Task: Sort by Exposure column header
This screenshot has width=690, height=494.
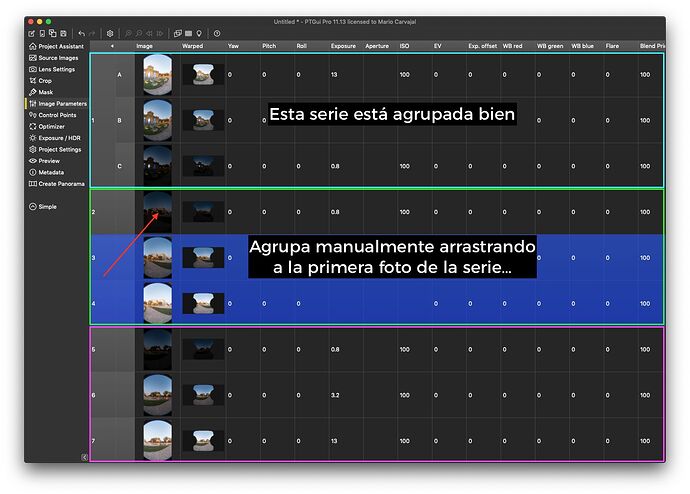Action: click(x=344, y=46)
